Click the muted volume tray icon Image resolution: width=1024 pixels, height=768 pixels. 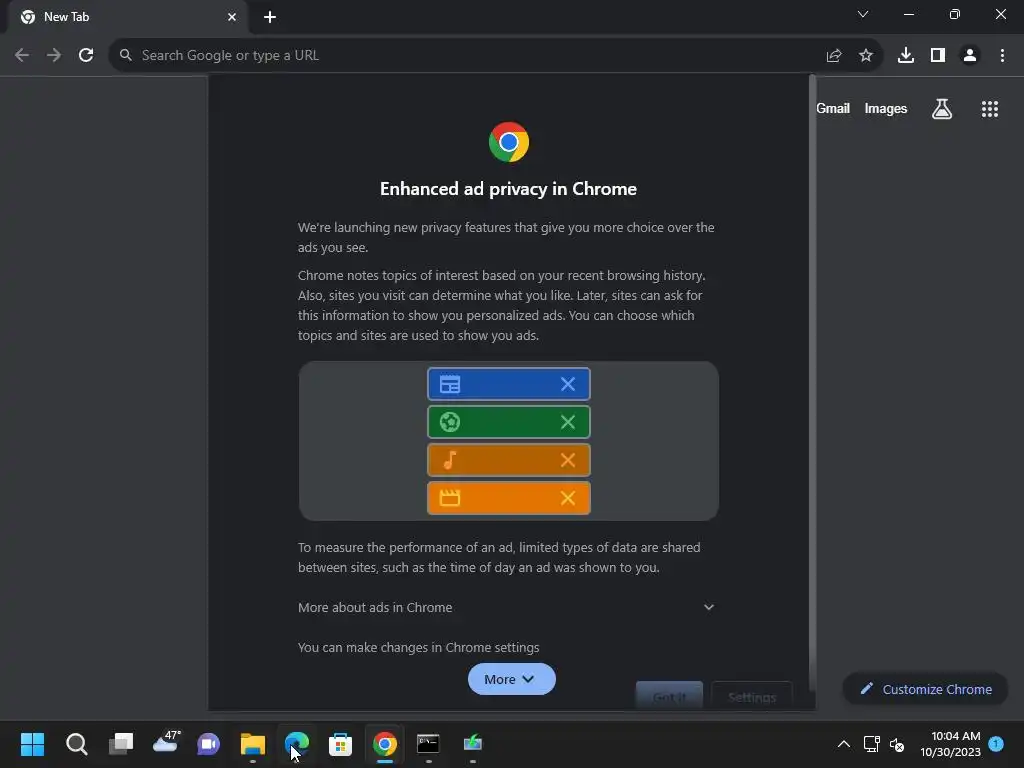point(897,744)
